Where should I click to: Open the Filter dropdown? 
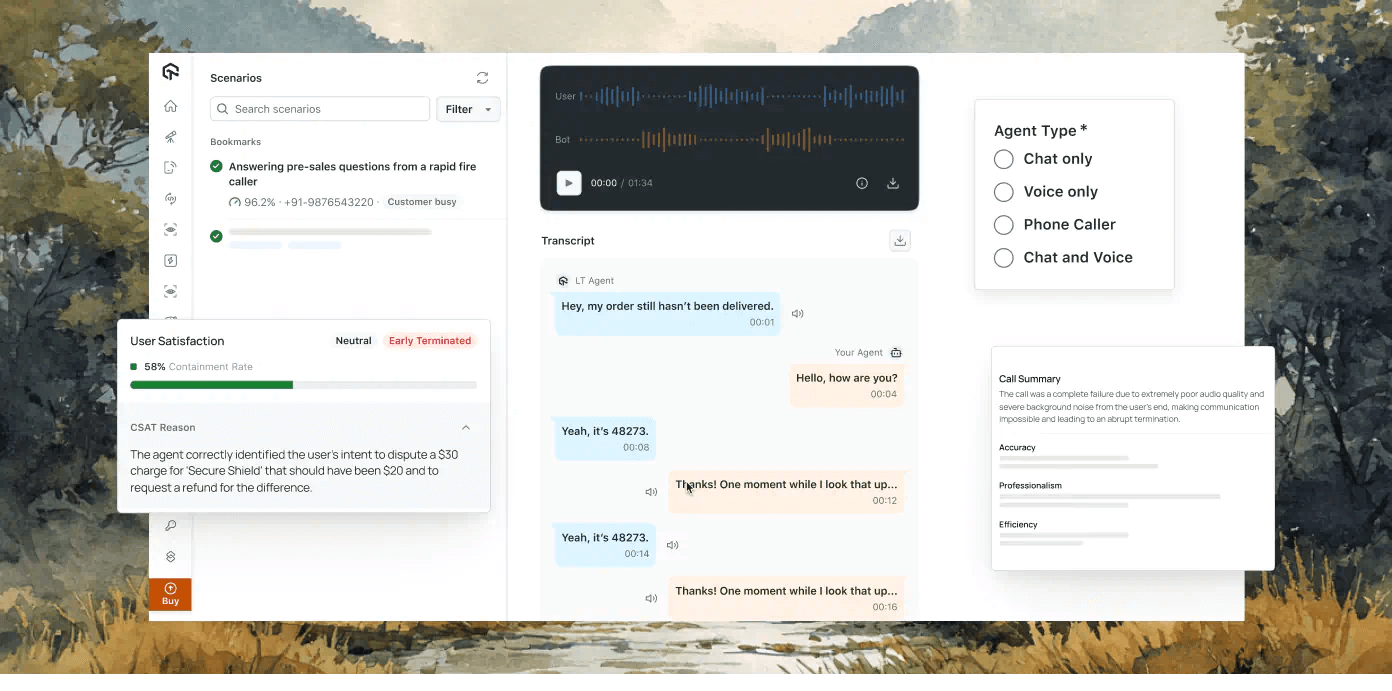point(468,109)
